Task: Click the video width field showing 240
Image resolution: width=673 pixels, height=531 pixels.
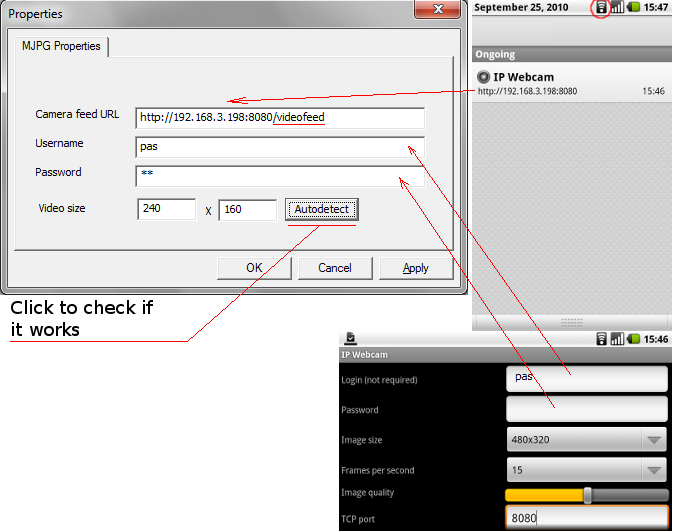Action: 166,210
